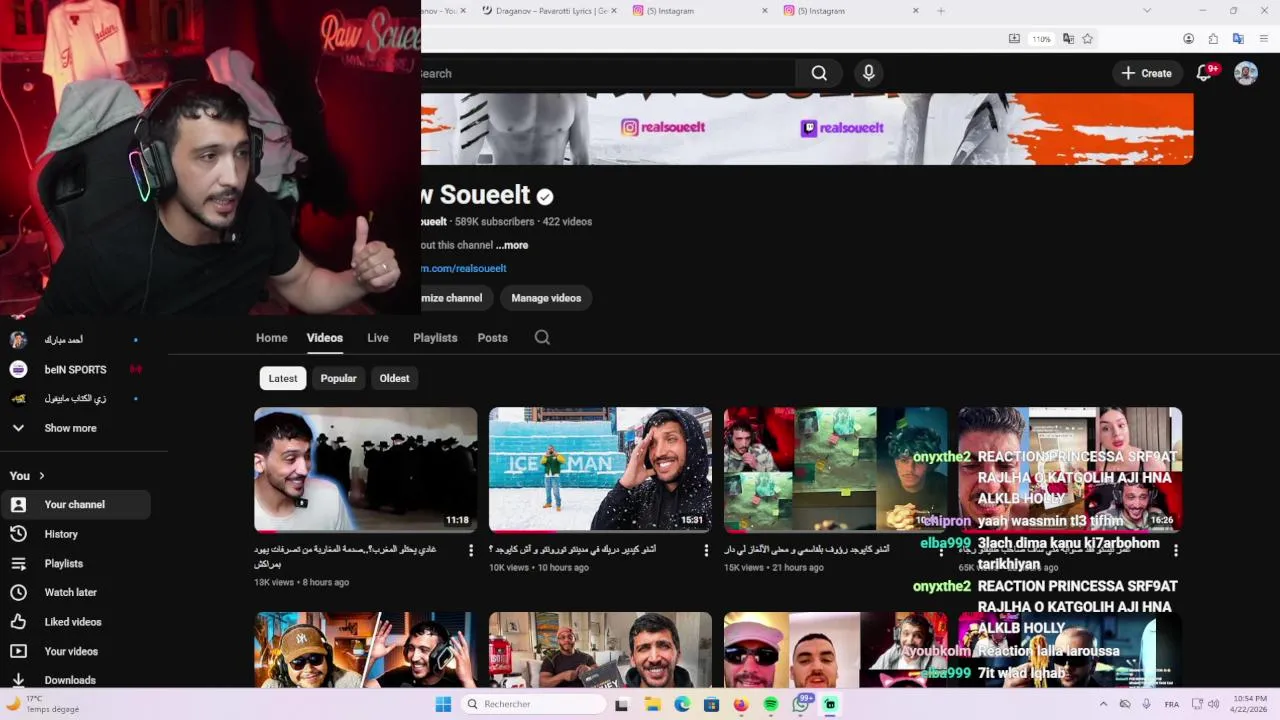Open a new browser tab with plus

tap(941, 11)
